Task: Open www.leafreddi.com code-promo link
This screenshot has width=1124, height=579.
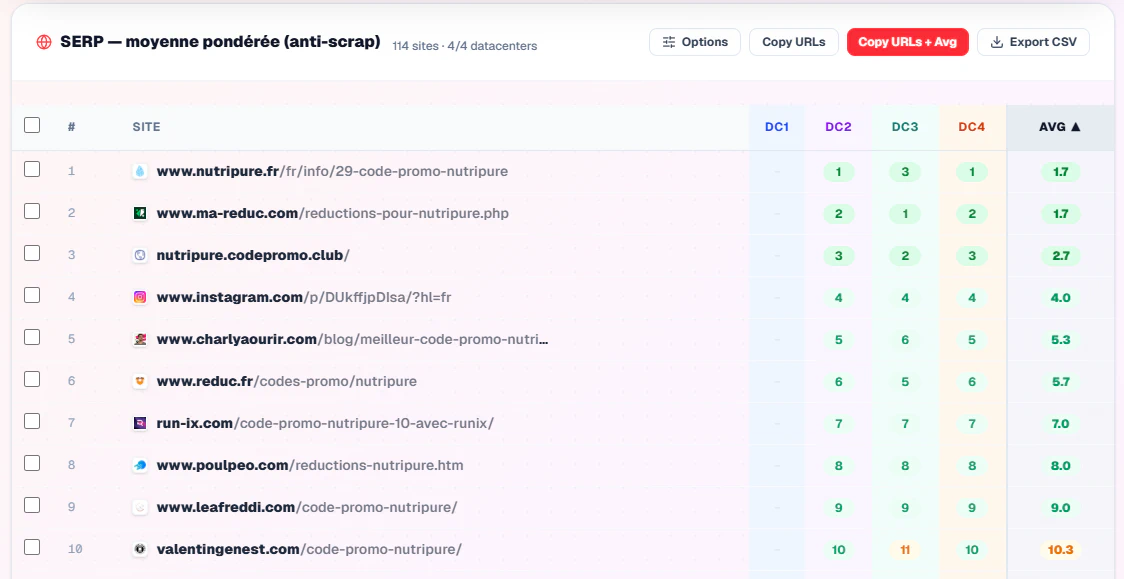Action: (307, 507)
